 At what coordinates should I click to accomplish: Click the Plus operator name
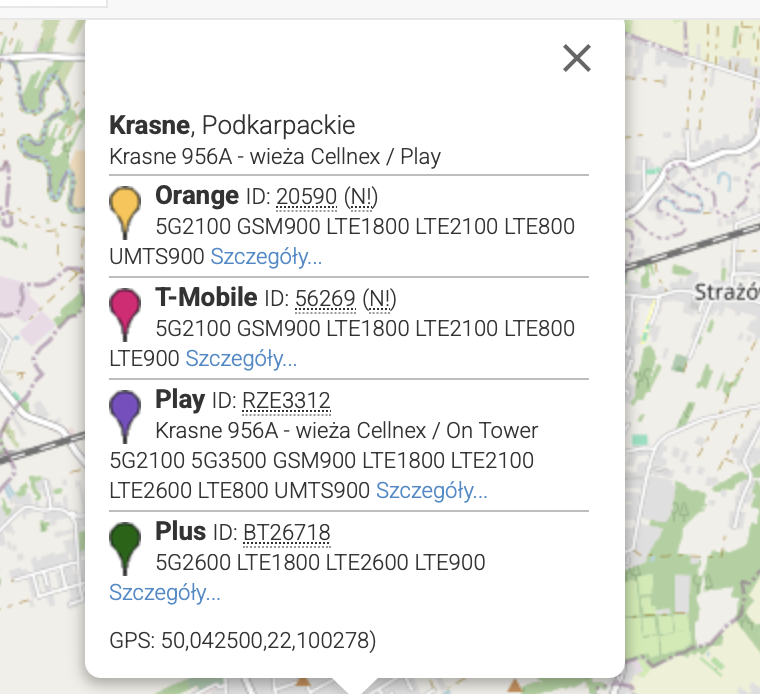click(x=180, y=532)
